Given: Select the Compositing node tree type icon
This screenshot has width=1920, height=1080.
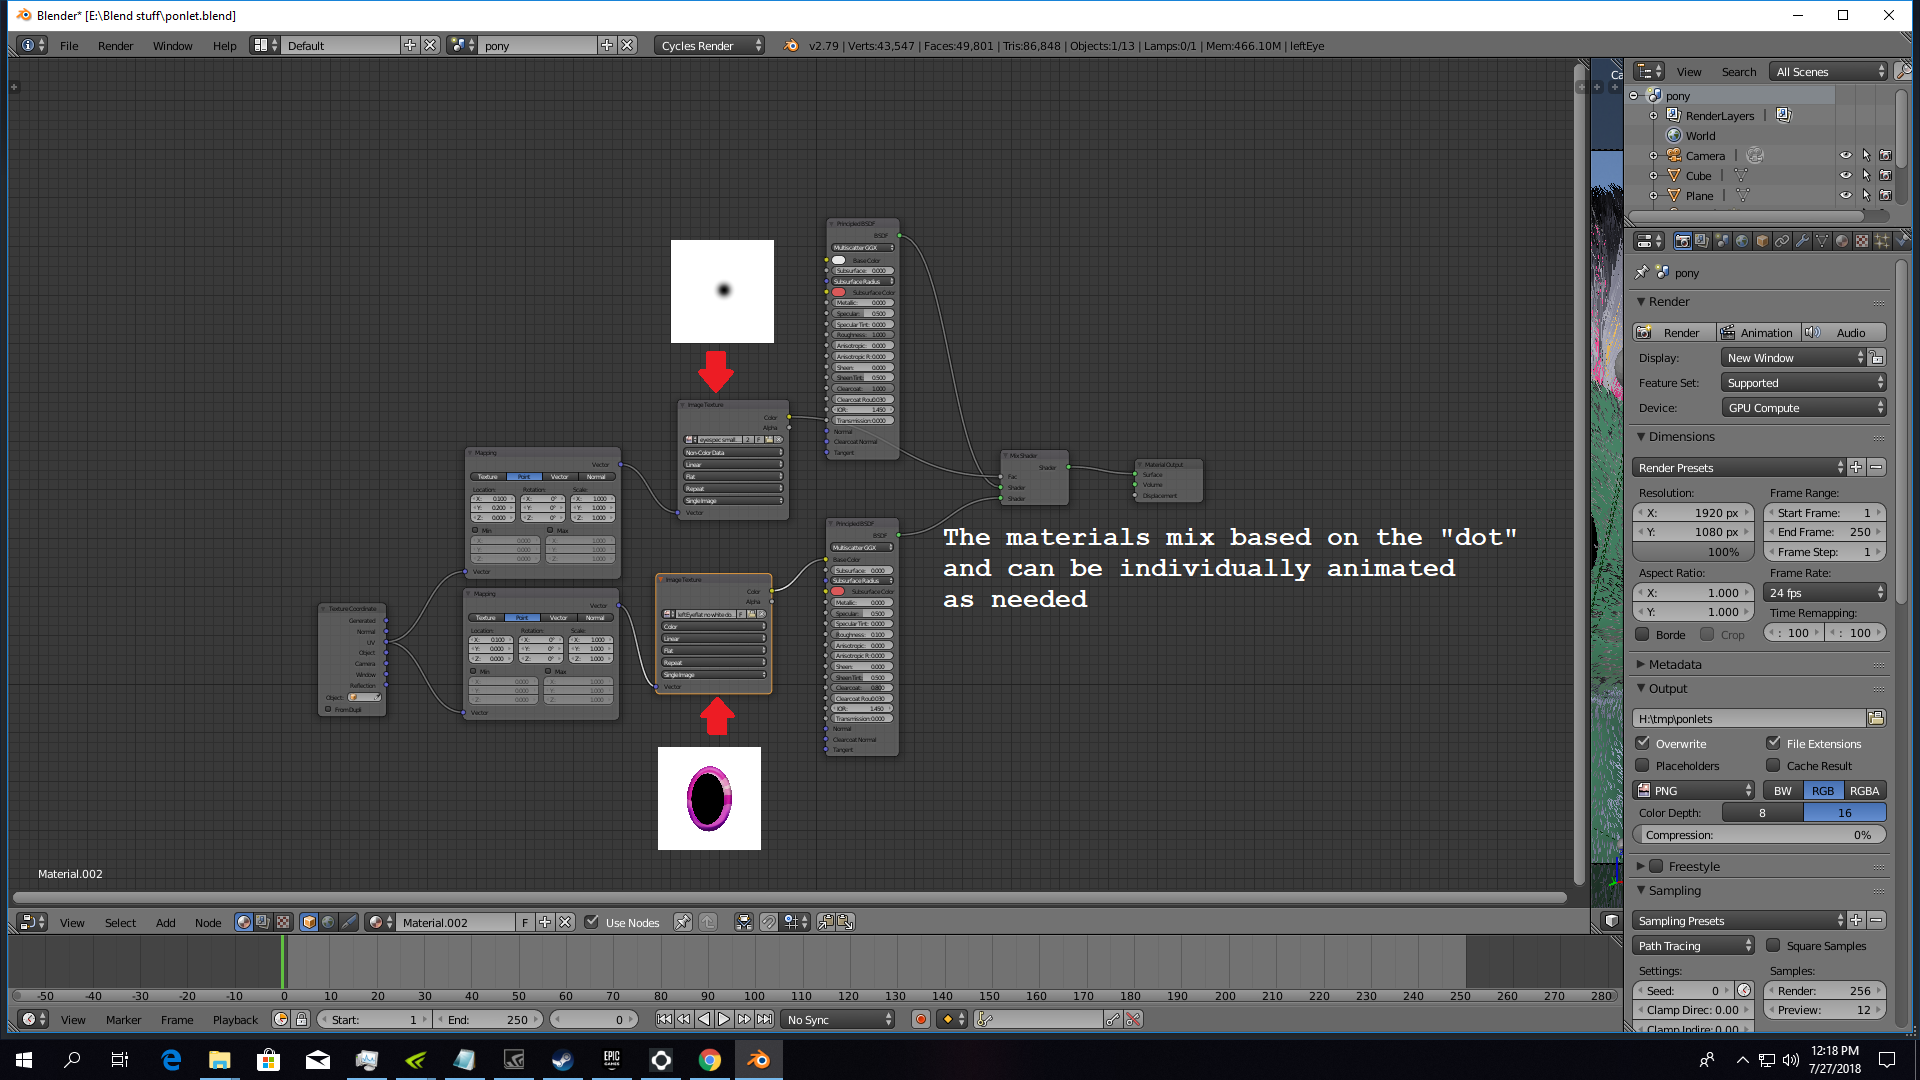Looking at the screenshot, I should pyautogui.click(x=262, y=922).
